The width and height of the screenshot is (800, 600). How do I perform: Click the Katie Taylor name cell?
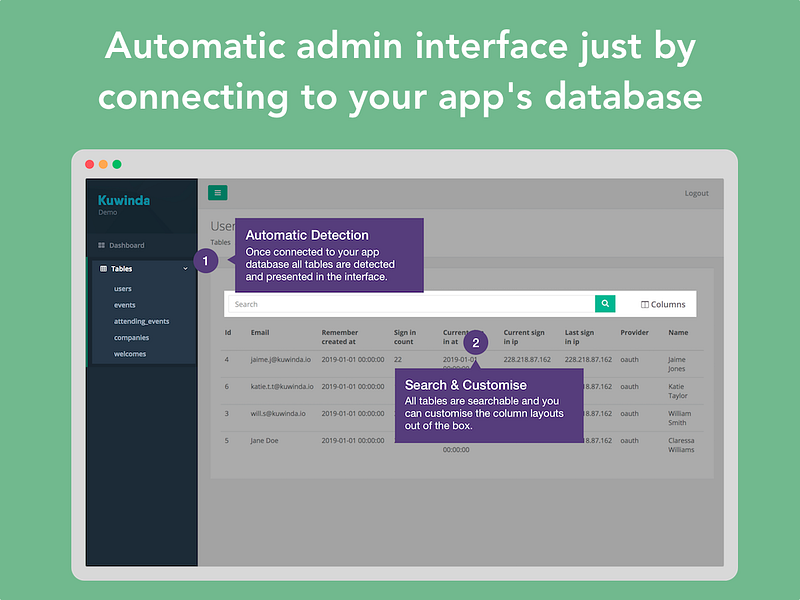tap(678, 391)
